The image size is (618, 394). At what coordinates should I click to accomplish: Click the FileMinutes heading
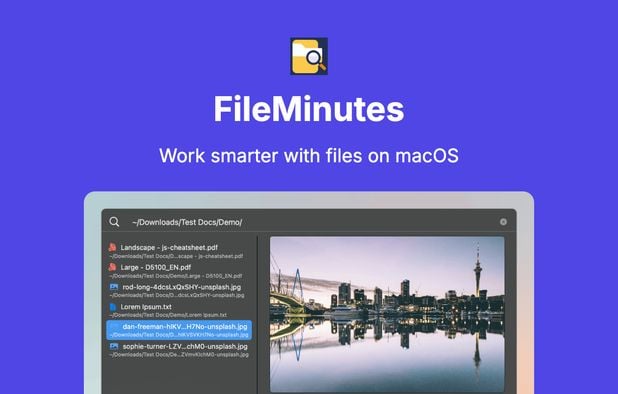click(309, 109)
